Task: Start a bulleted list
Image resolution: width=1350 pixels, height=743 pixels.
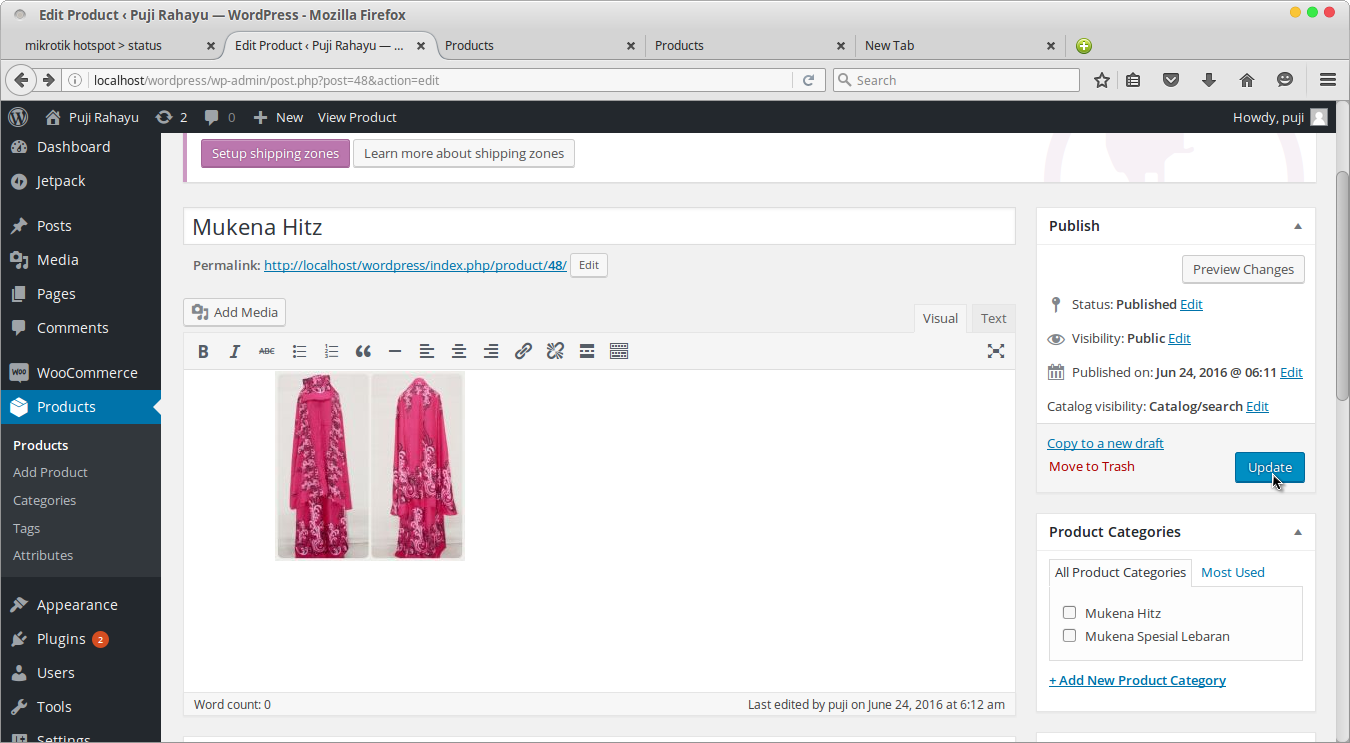Action: (x=299, y=351)
